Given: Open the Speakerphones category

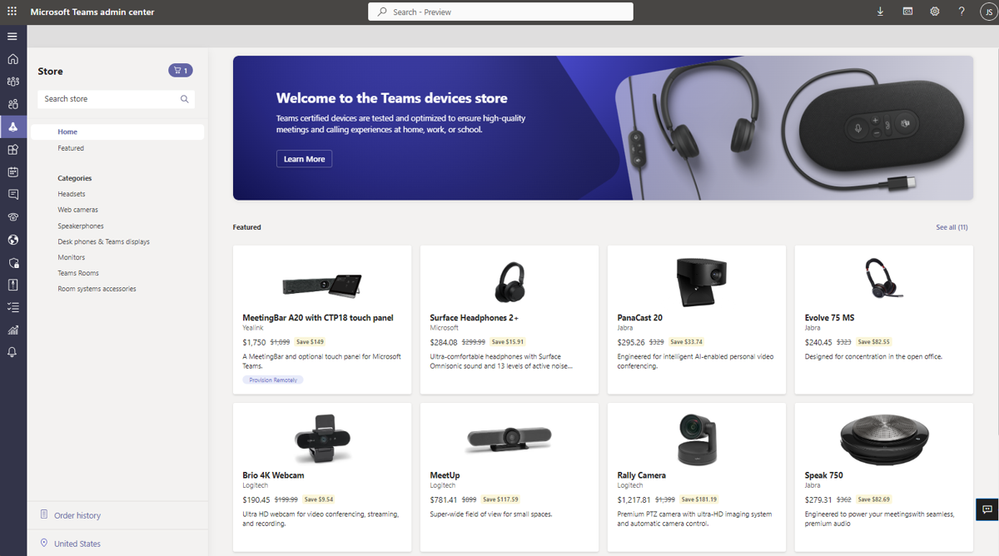Looking at the screenshot, I should pos(80,225).
